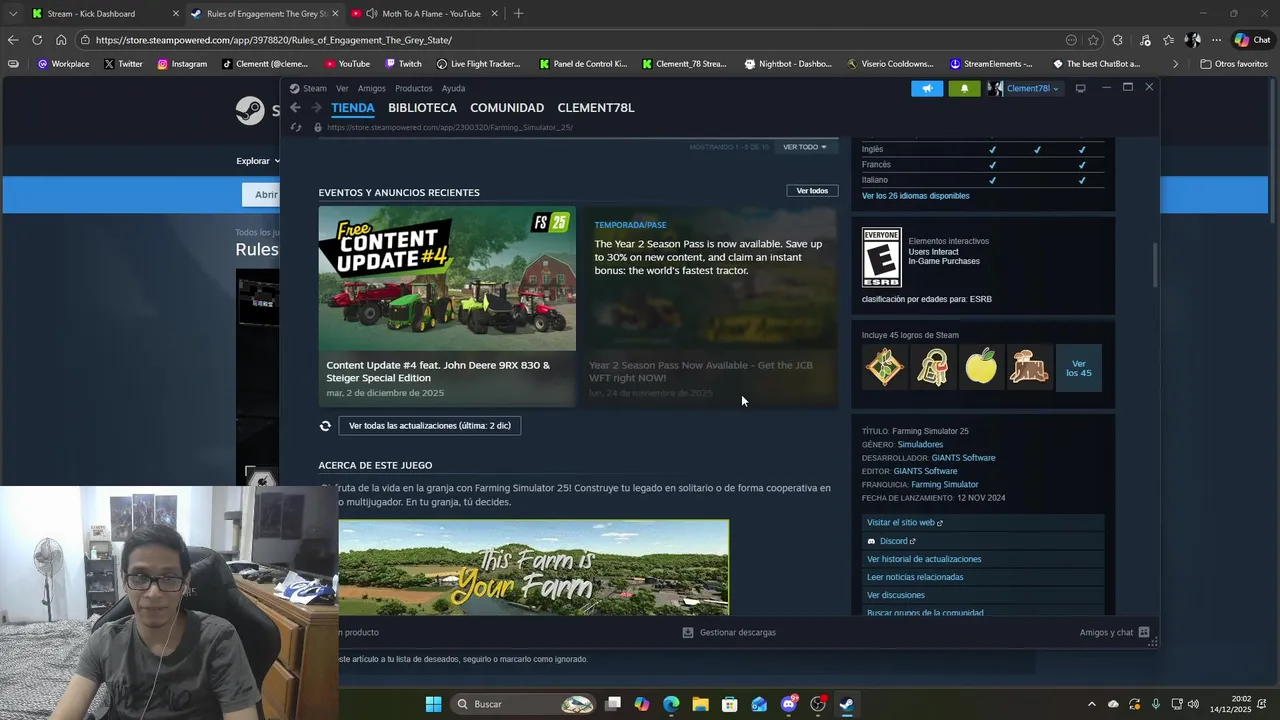Expand the Explorar menu on Steam website
The height and width of the screenshot is (720, 1280).
(x=258, y=161)
